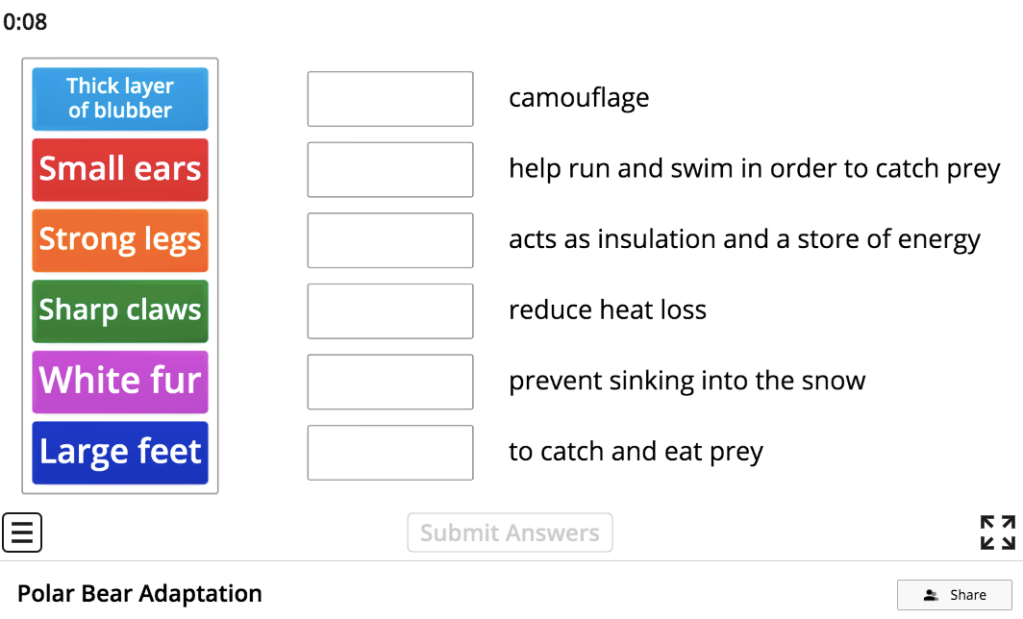Click the timer display showing 0:08
Screen dimensions: 1023x619
pos(25,22)
